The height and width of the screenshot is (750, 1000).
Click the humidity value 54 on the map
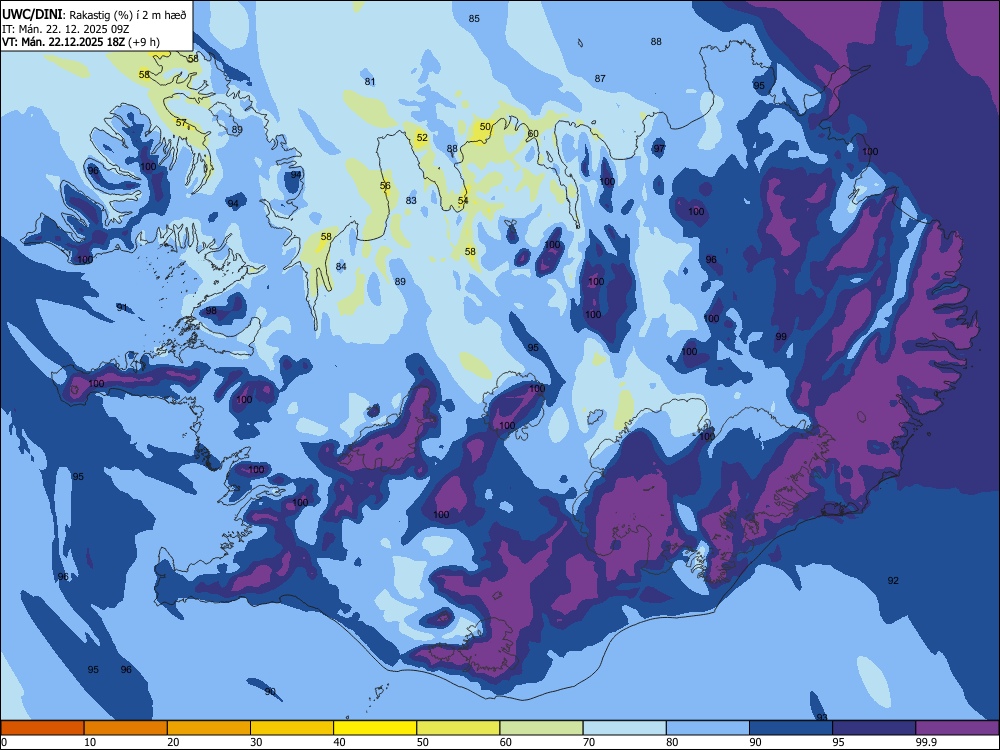coord(463,200)
